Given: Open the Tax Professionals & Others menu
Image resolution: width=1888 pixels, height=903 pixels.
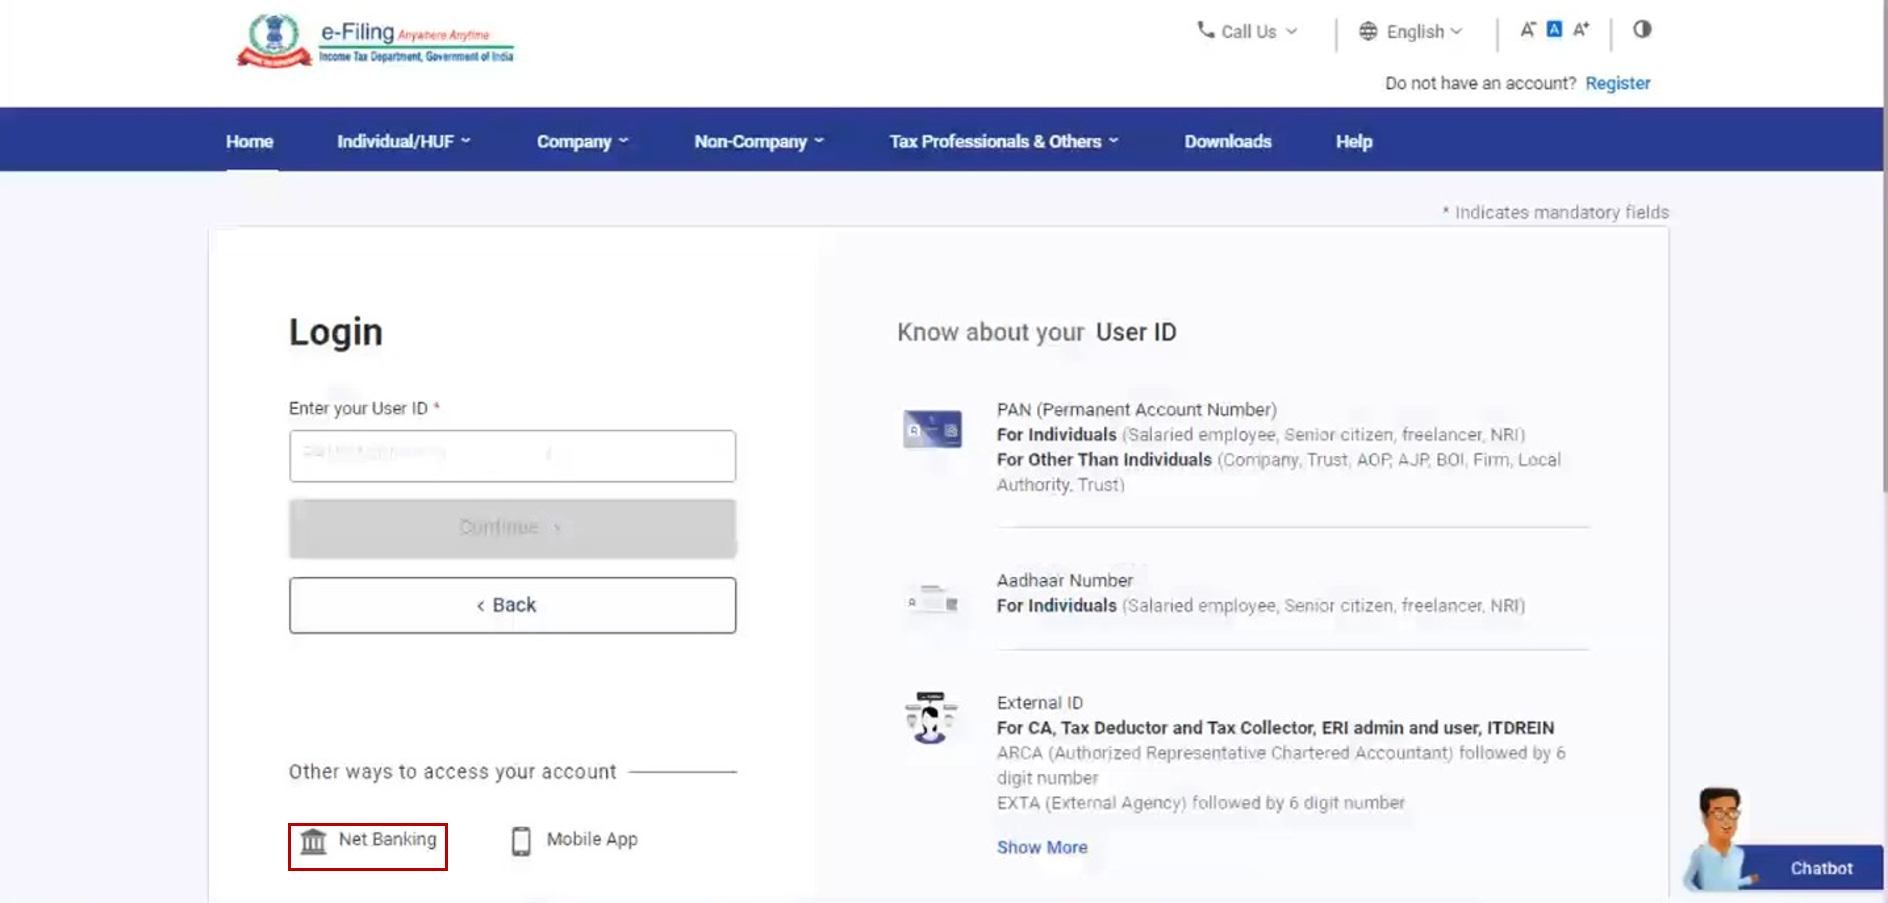Looking at the screenshot, I should [x=1003, y=141].
